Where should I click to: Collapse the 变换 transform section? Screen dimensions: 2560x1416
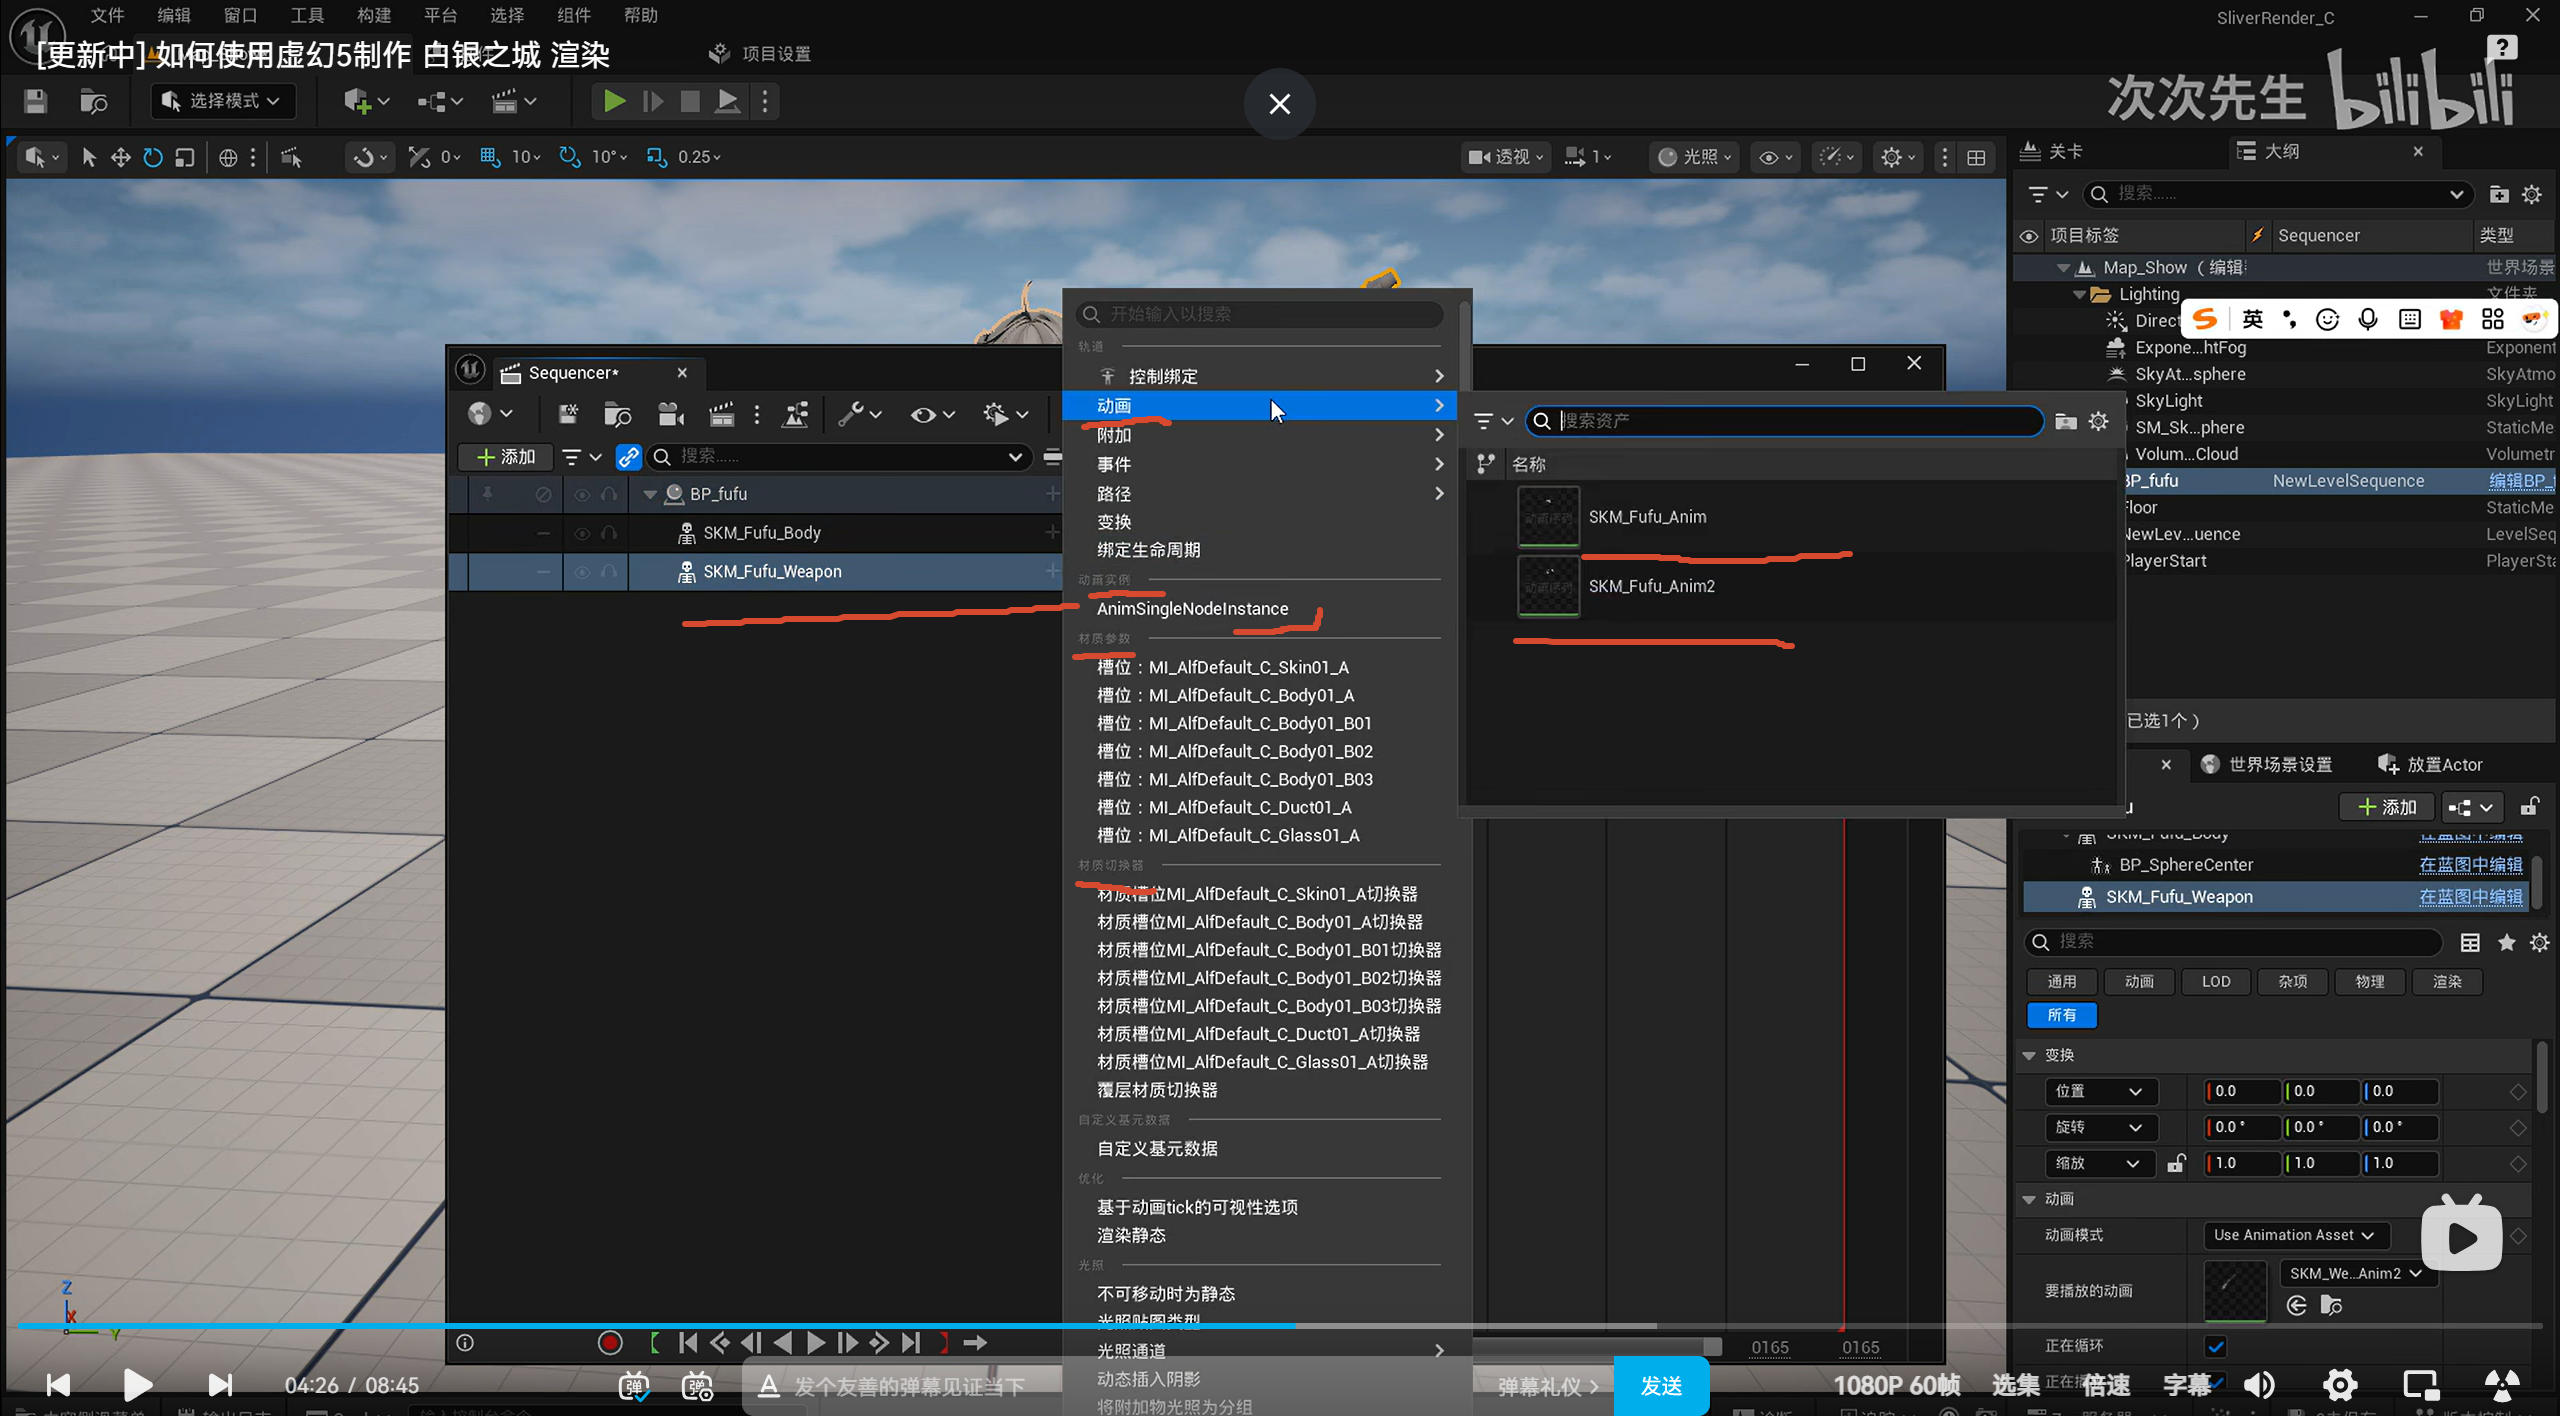click(2029, 1055)
